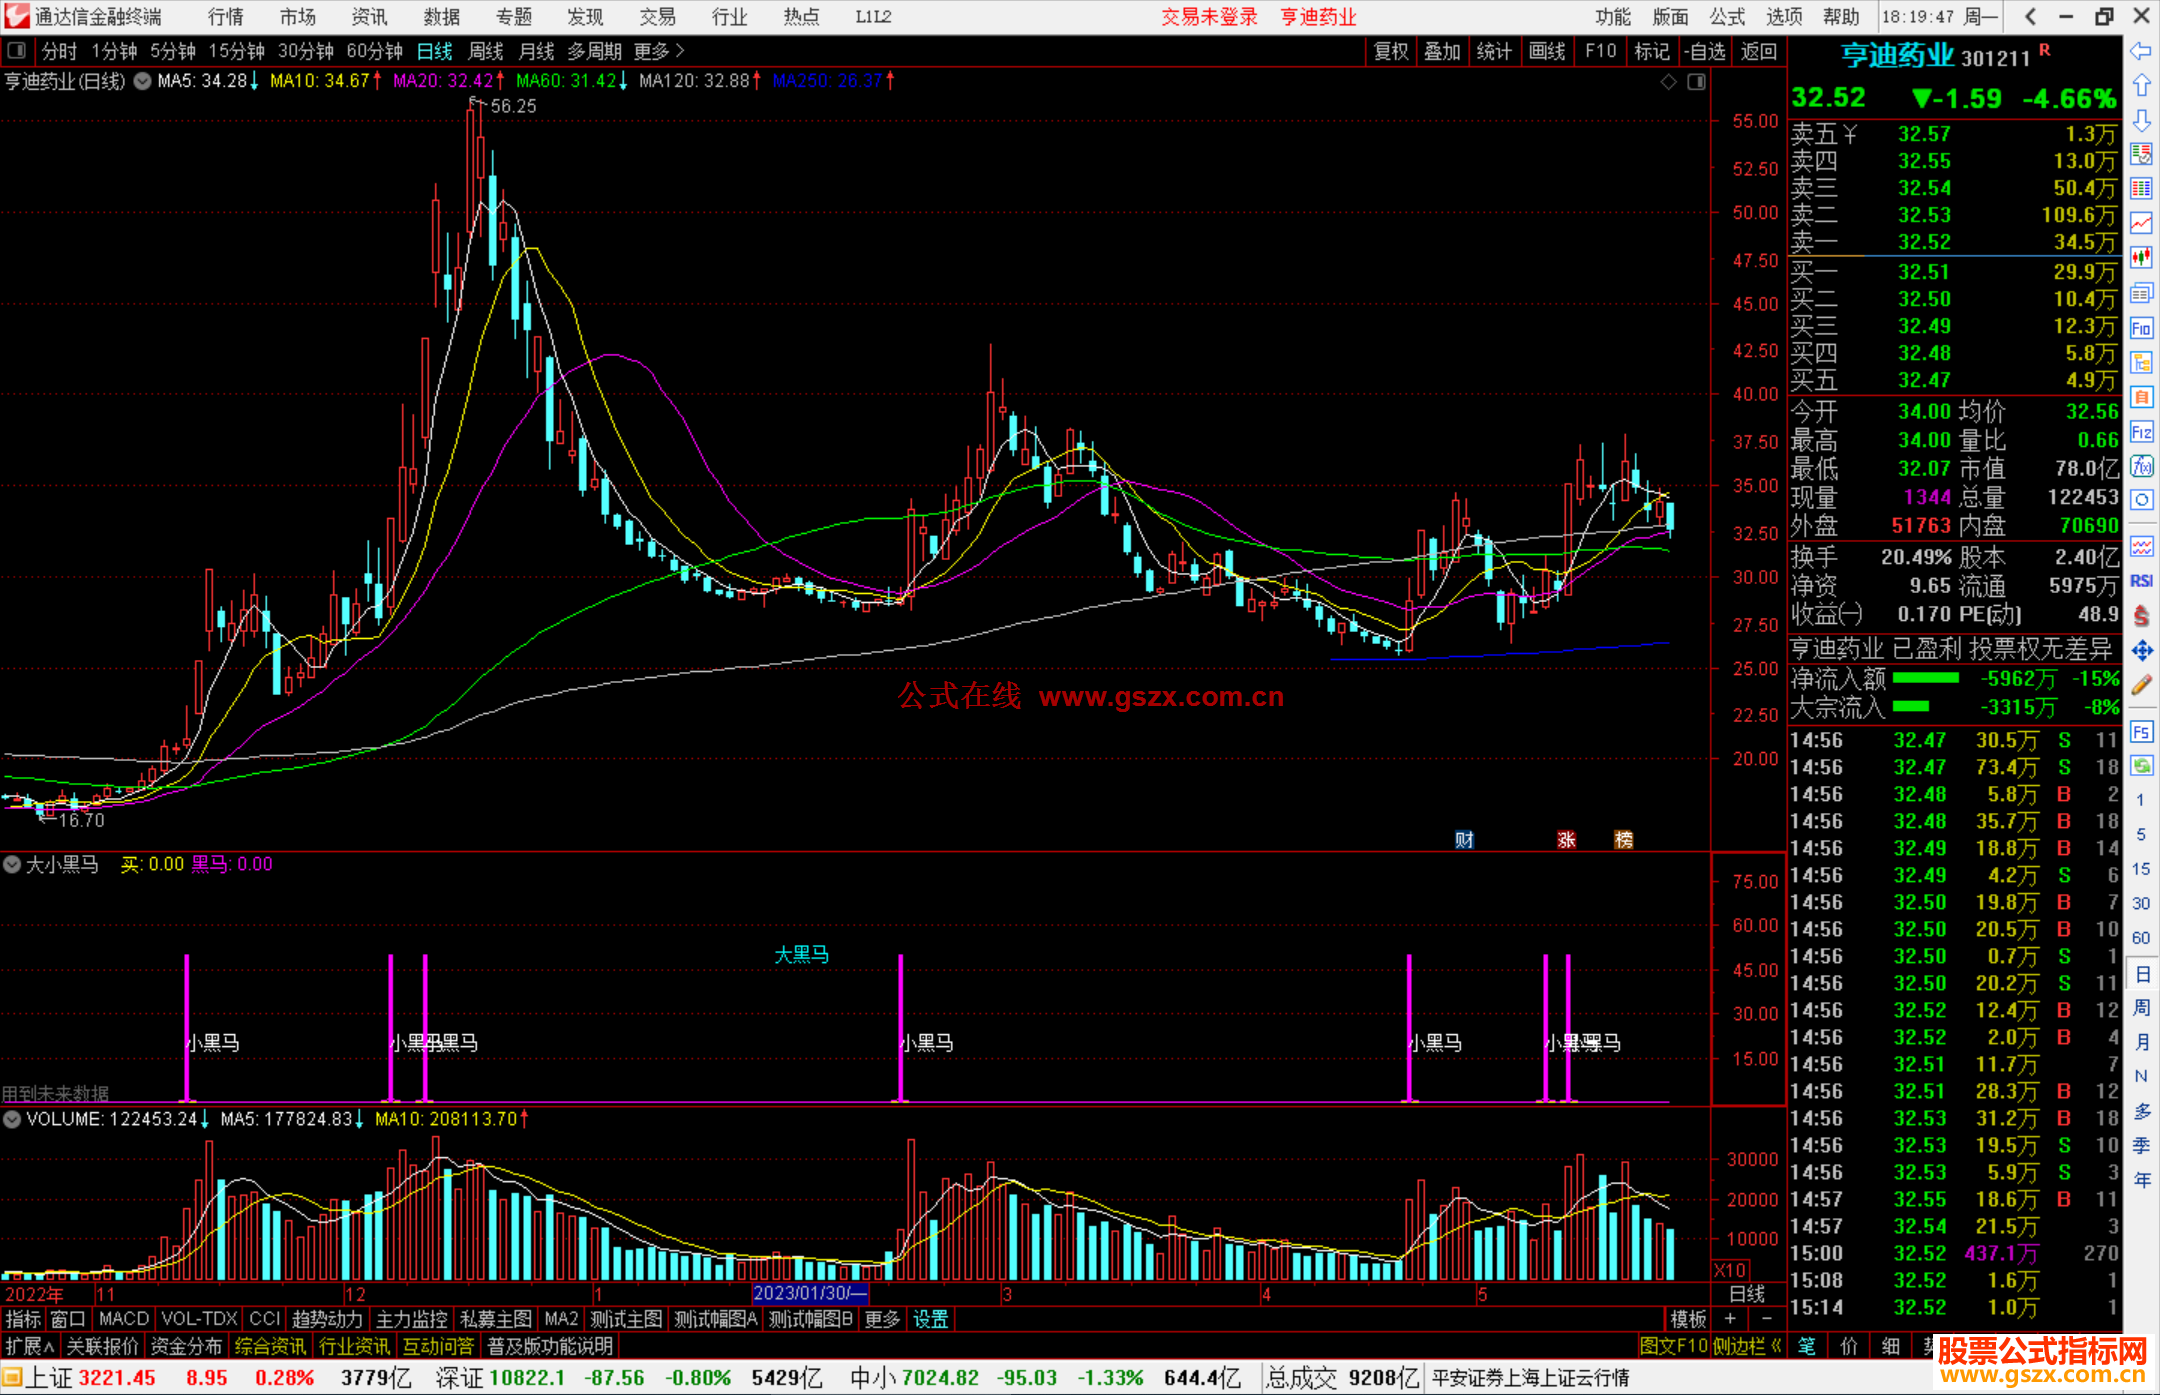Select the MACD indicator tab at bottom
Viewport: 2160px width, 1395px height.
(123, 1319)
